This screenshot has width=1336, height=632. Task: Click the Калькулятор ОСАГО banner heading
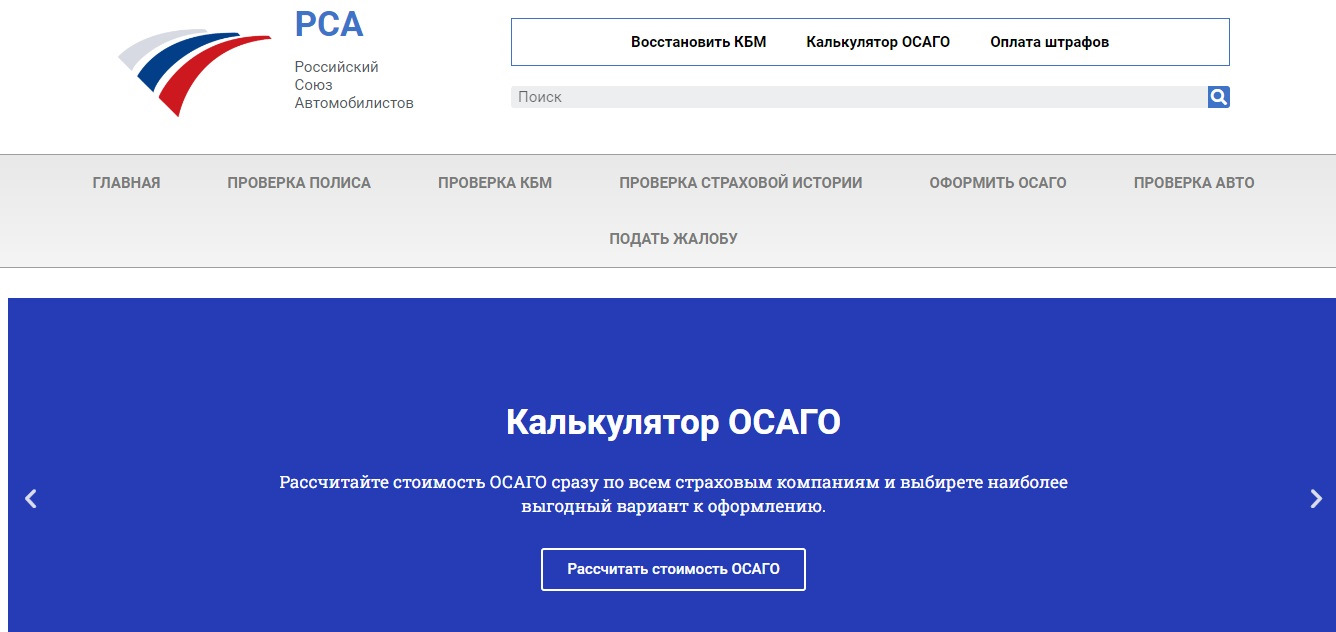click(673, 422)
